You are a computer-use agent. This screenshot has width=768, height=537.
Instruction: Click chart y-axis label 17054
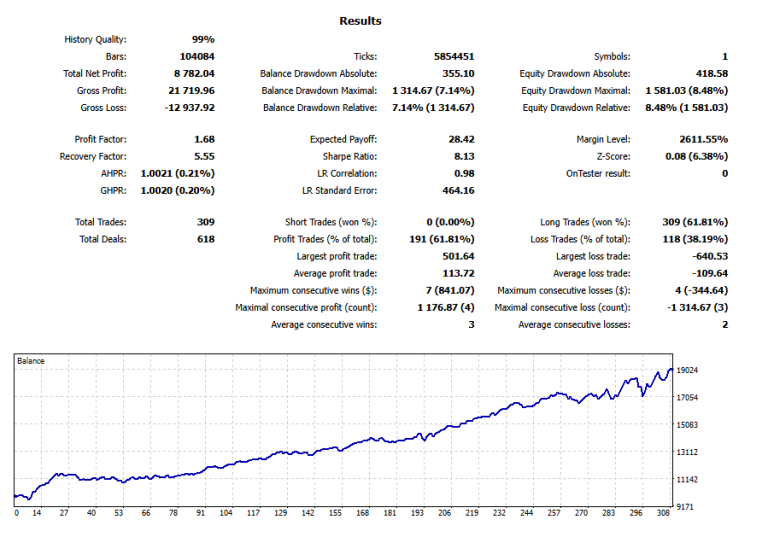(x=687, y=398)
